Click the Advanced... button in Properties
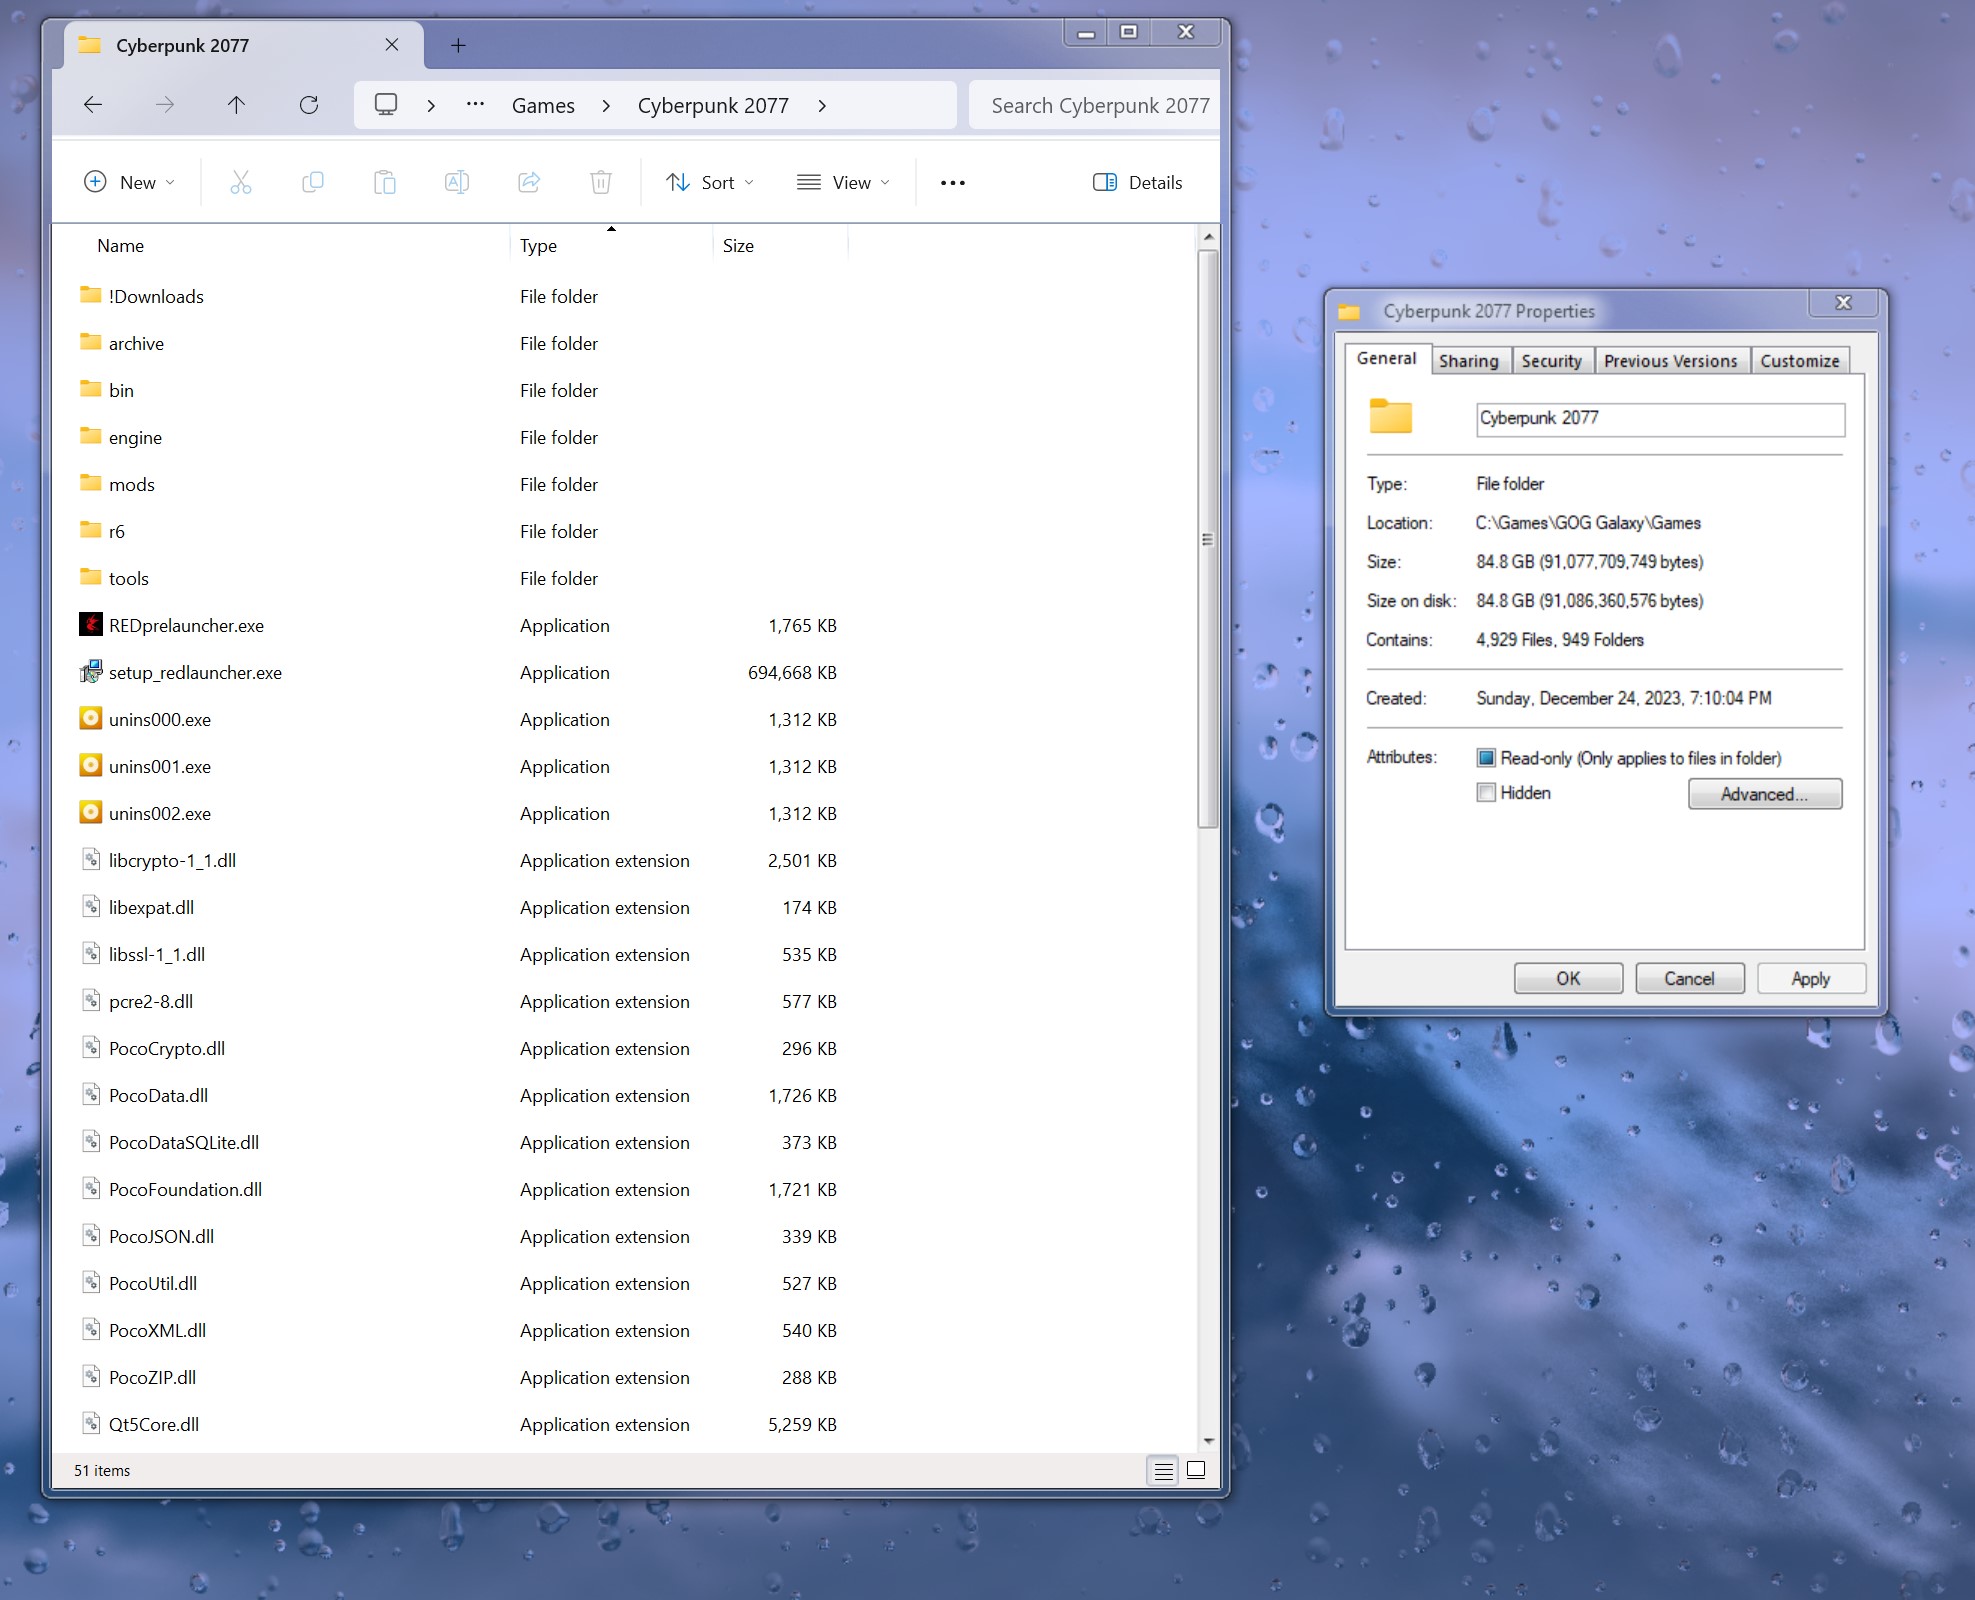The width and height of the screenshot is (1975, 1600). [x=1765, y=794]
